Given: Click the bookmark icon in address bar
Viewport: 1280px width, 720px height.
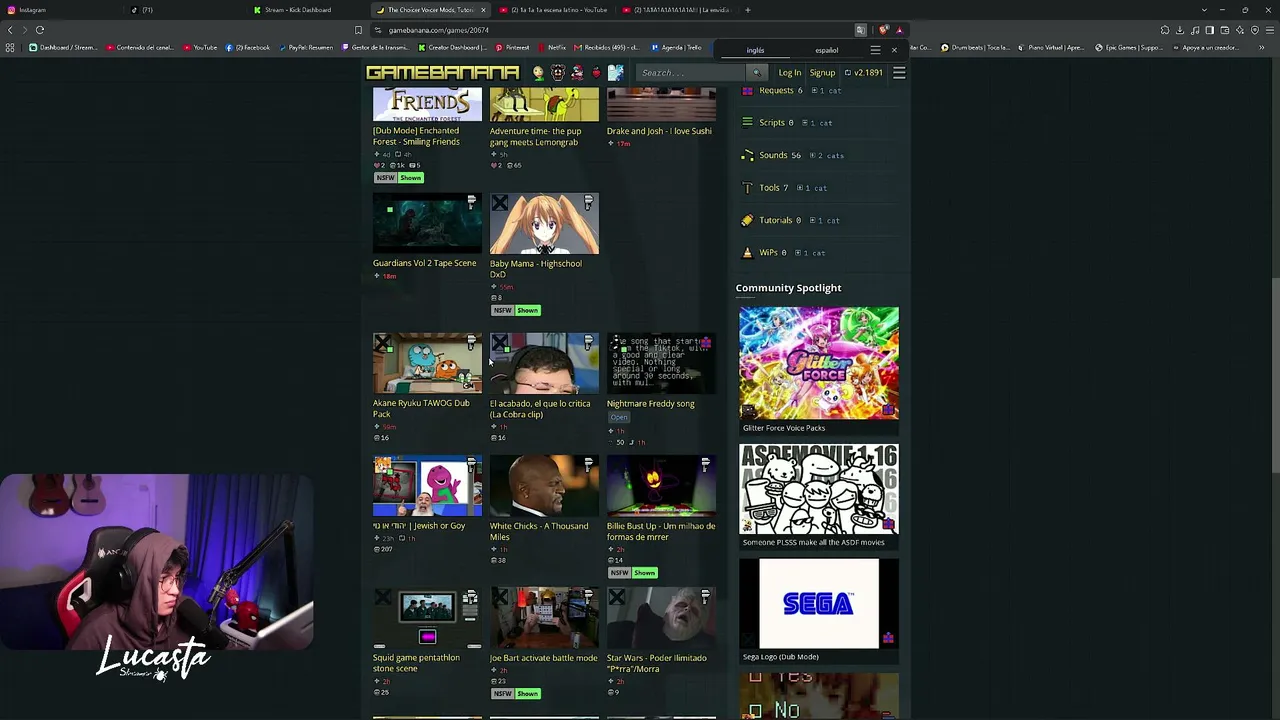Looking at the screenshot, I should tap(358, 30).
